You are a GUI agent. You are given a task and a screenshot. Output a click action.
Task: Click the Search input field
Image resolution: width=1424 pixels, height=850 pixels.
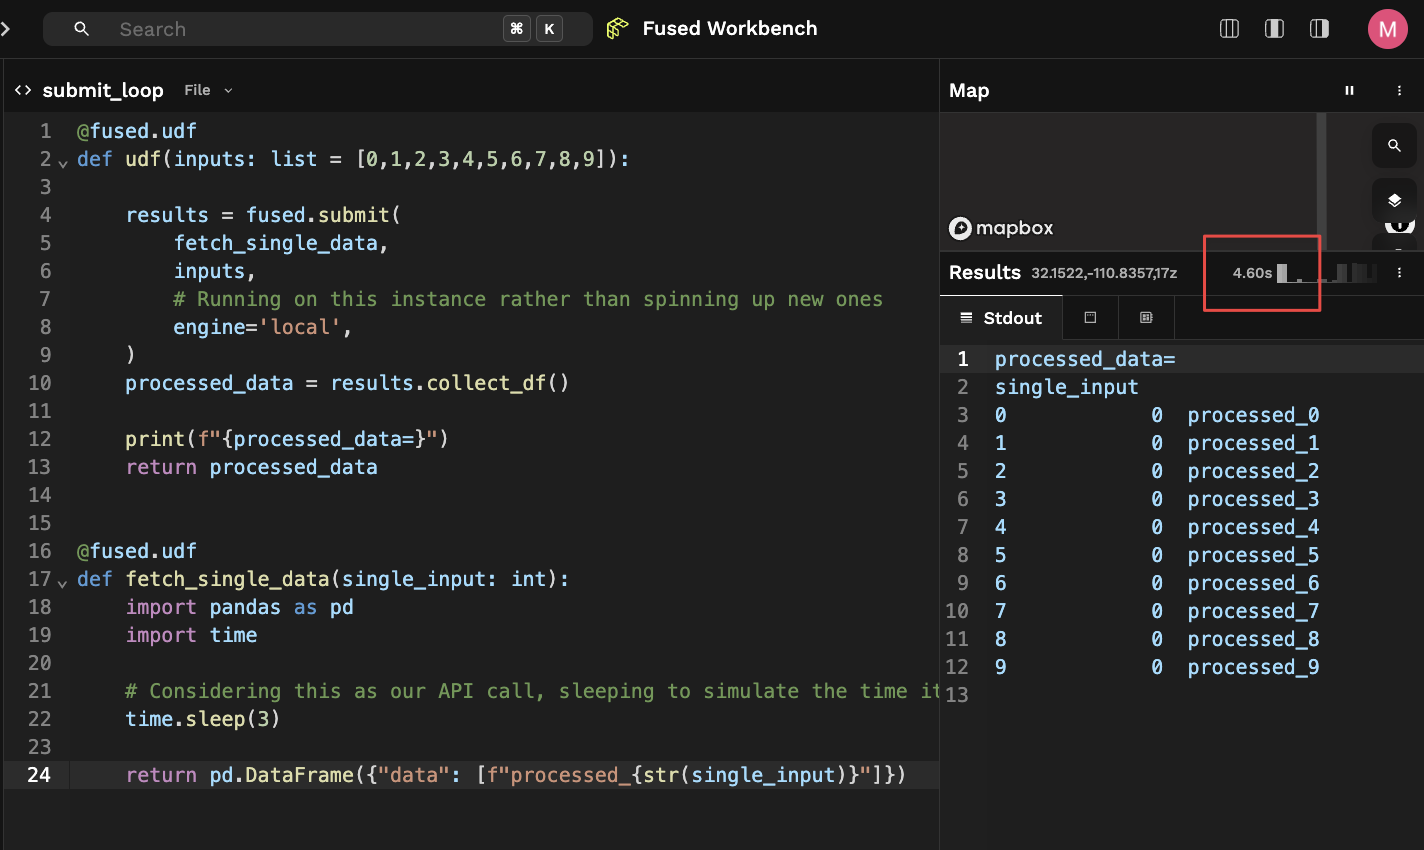coord(318,29)
